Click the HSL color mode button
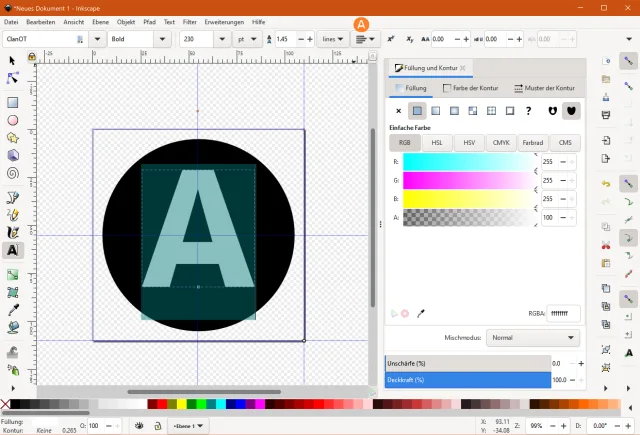Viewport: 640px width, 435px height. (x=437, y=143)
